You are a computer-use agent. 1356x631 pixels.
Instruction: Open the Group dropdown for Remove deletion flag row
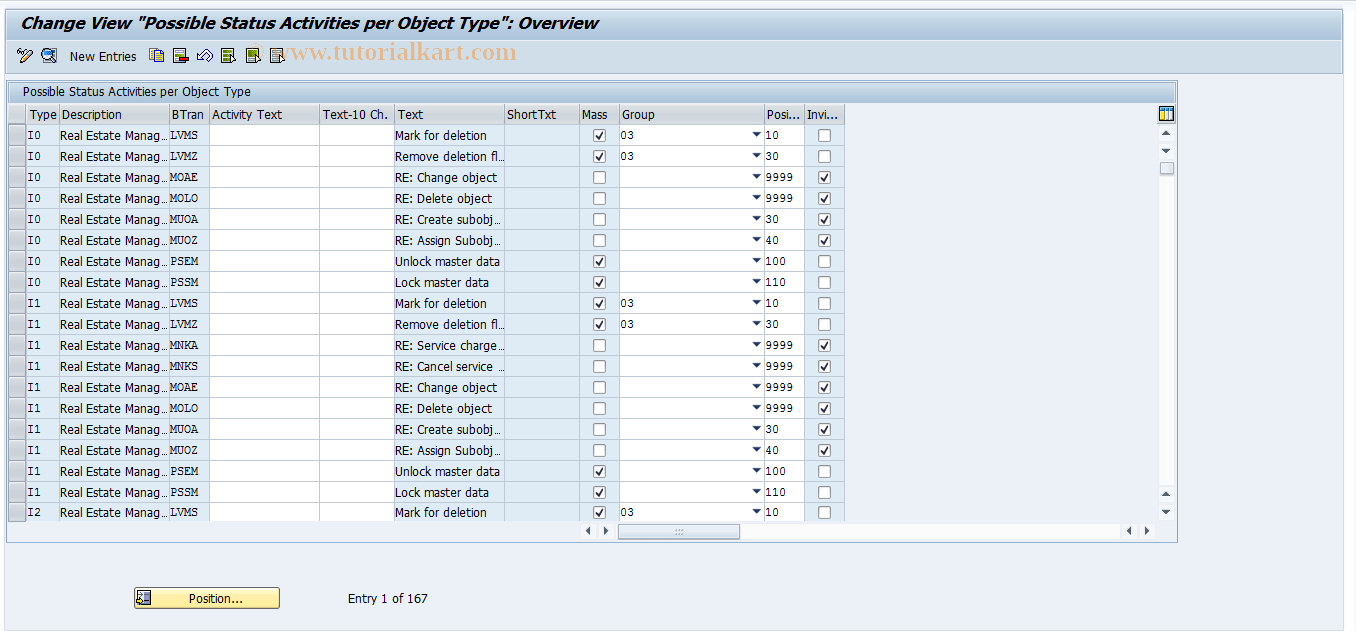[x=757, y=156]
